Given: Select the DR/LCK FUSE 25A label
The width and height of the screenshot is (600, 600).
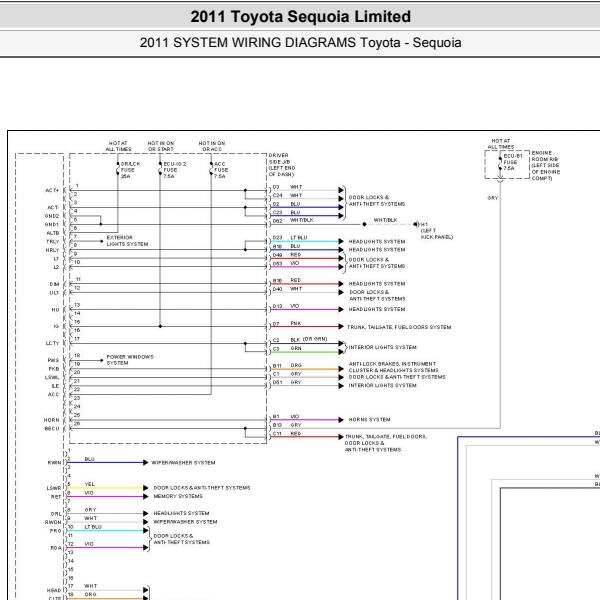Looking at the screenshot, I should click(130, 170).
